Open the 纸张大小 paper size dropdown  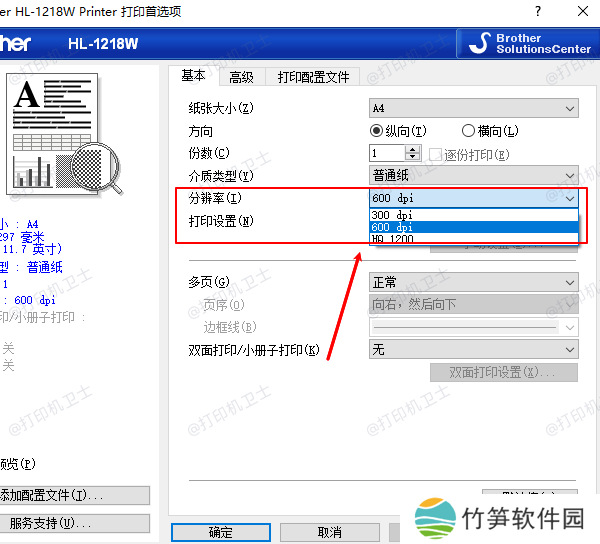click(x=473, y=108)
